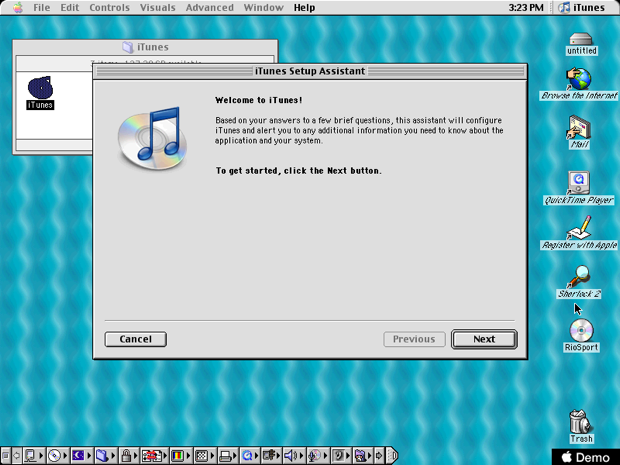The image size is (620, 465).
Task: Open the Speakable Items ear module
Action: (x=341, y=456)
